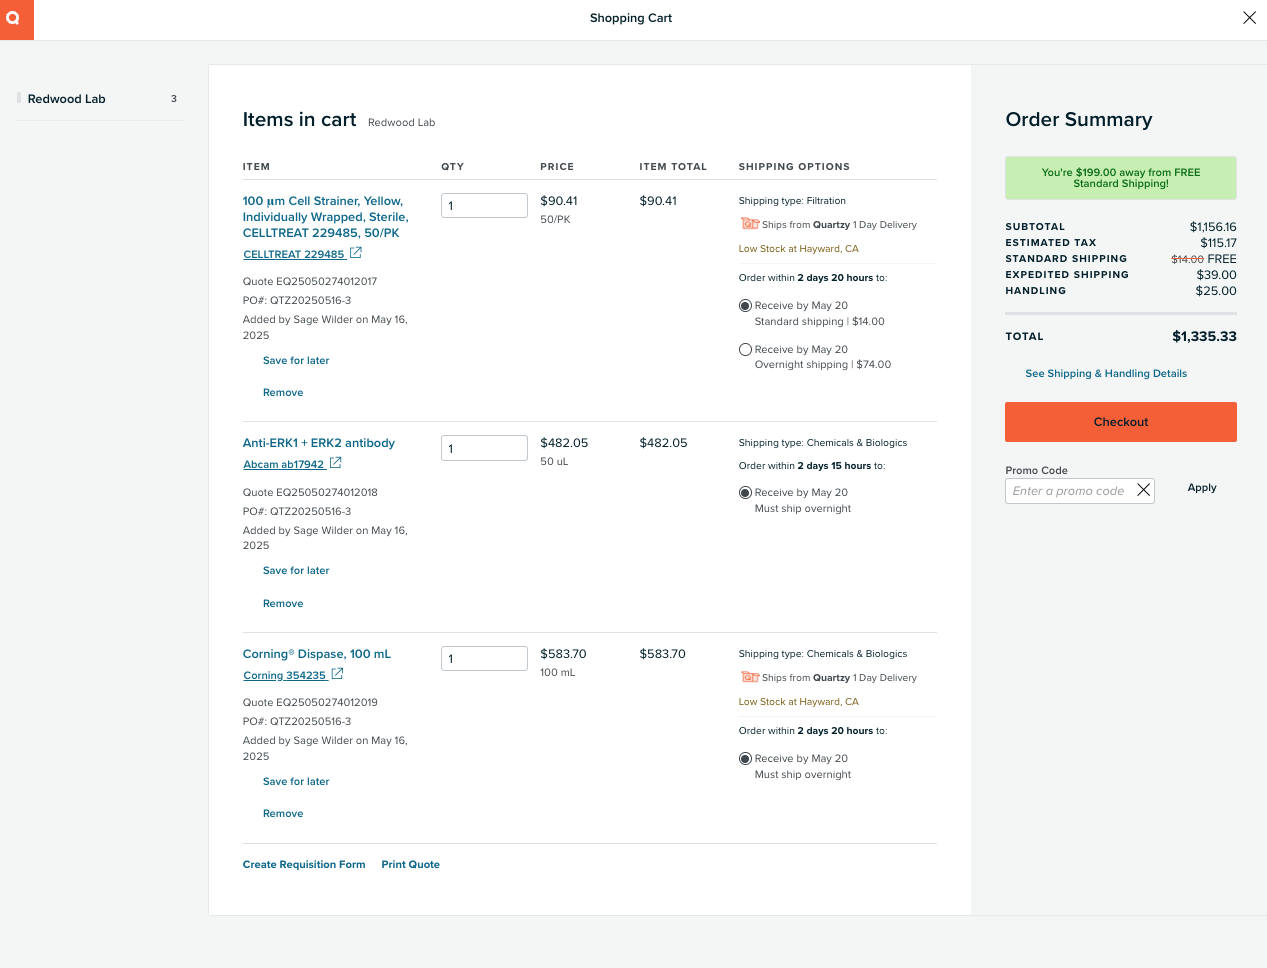Click the handling value $25.00
This screenshot has height=968, width=1267.
(x=1216, y=291)
